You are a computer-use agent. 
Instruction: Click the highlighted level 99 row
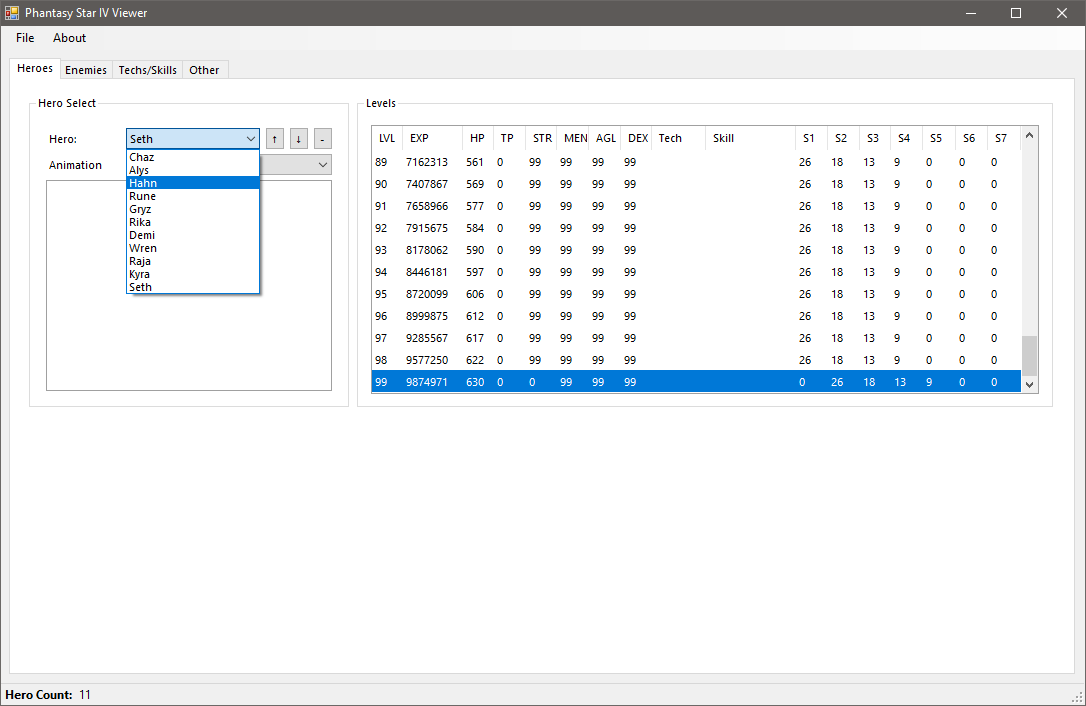[x=696, y=382]
